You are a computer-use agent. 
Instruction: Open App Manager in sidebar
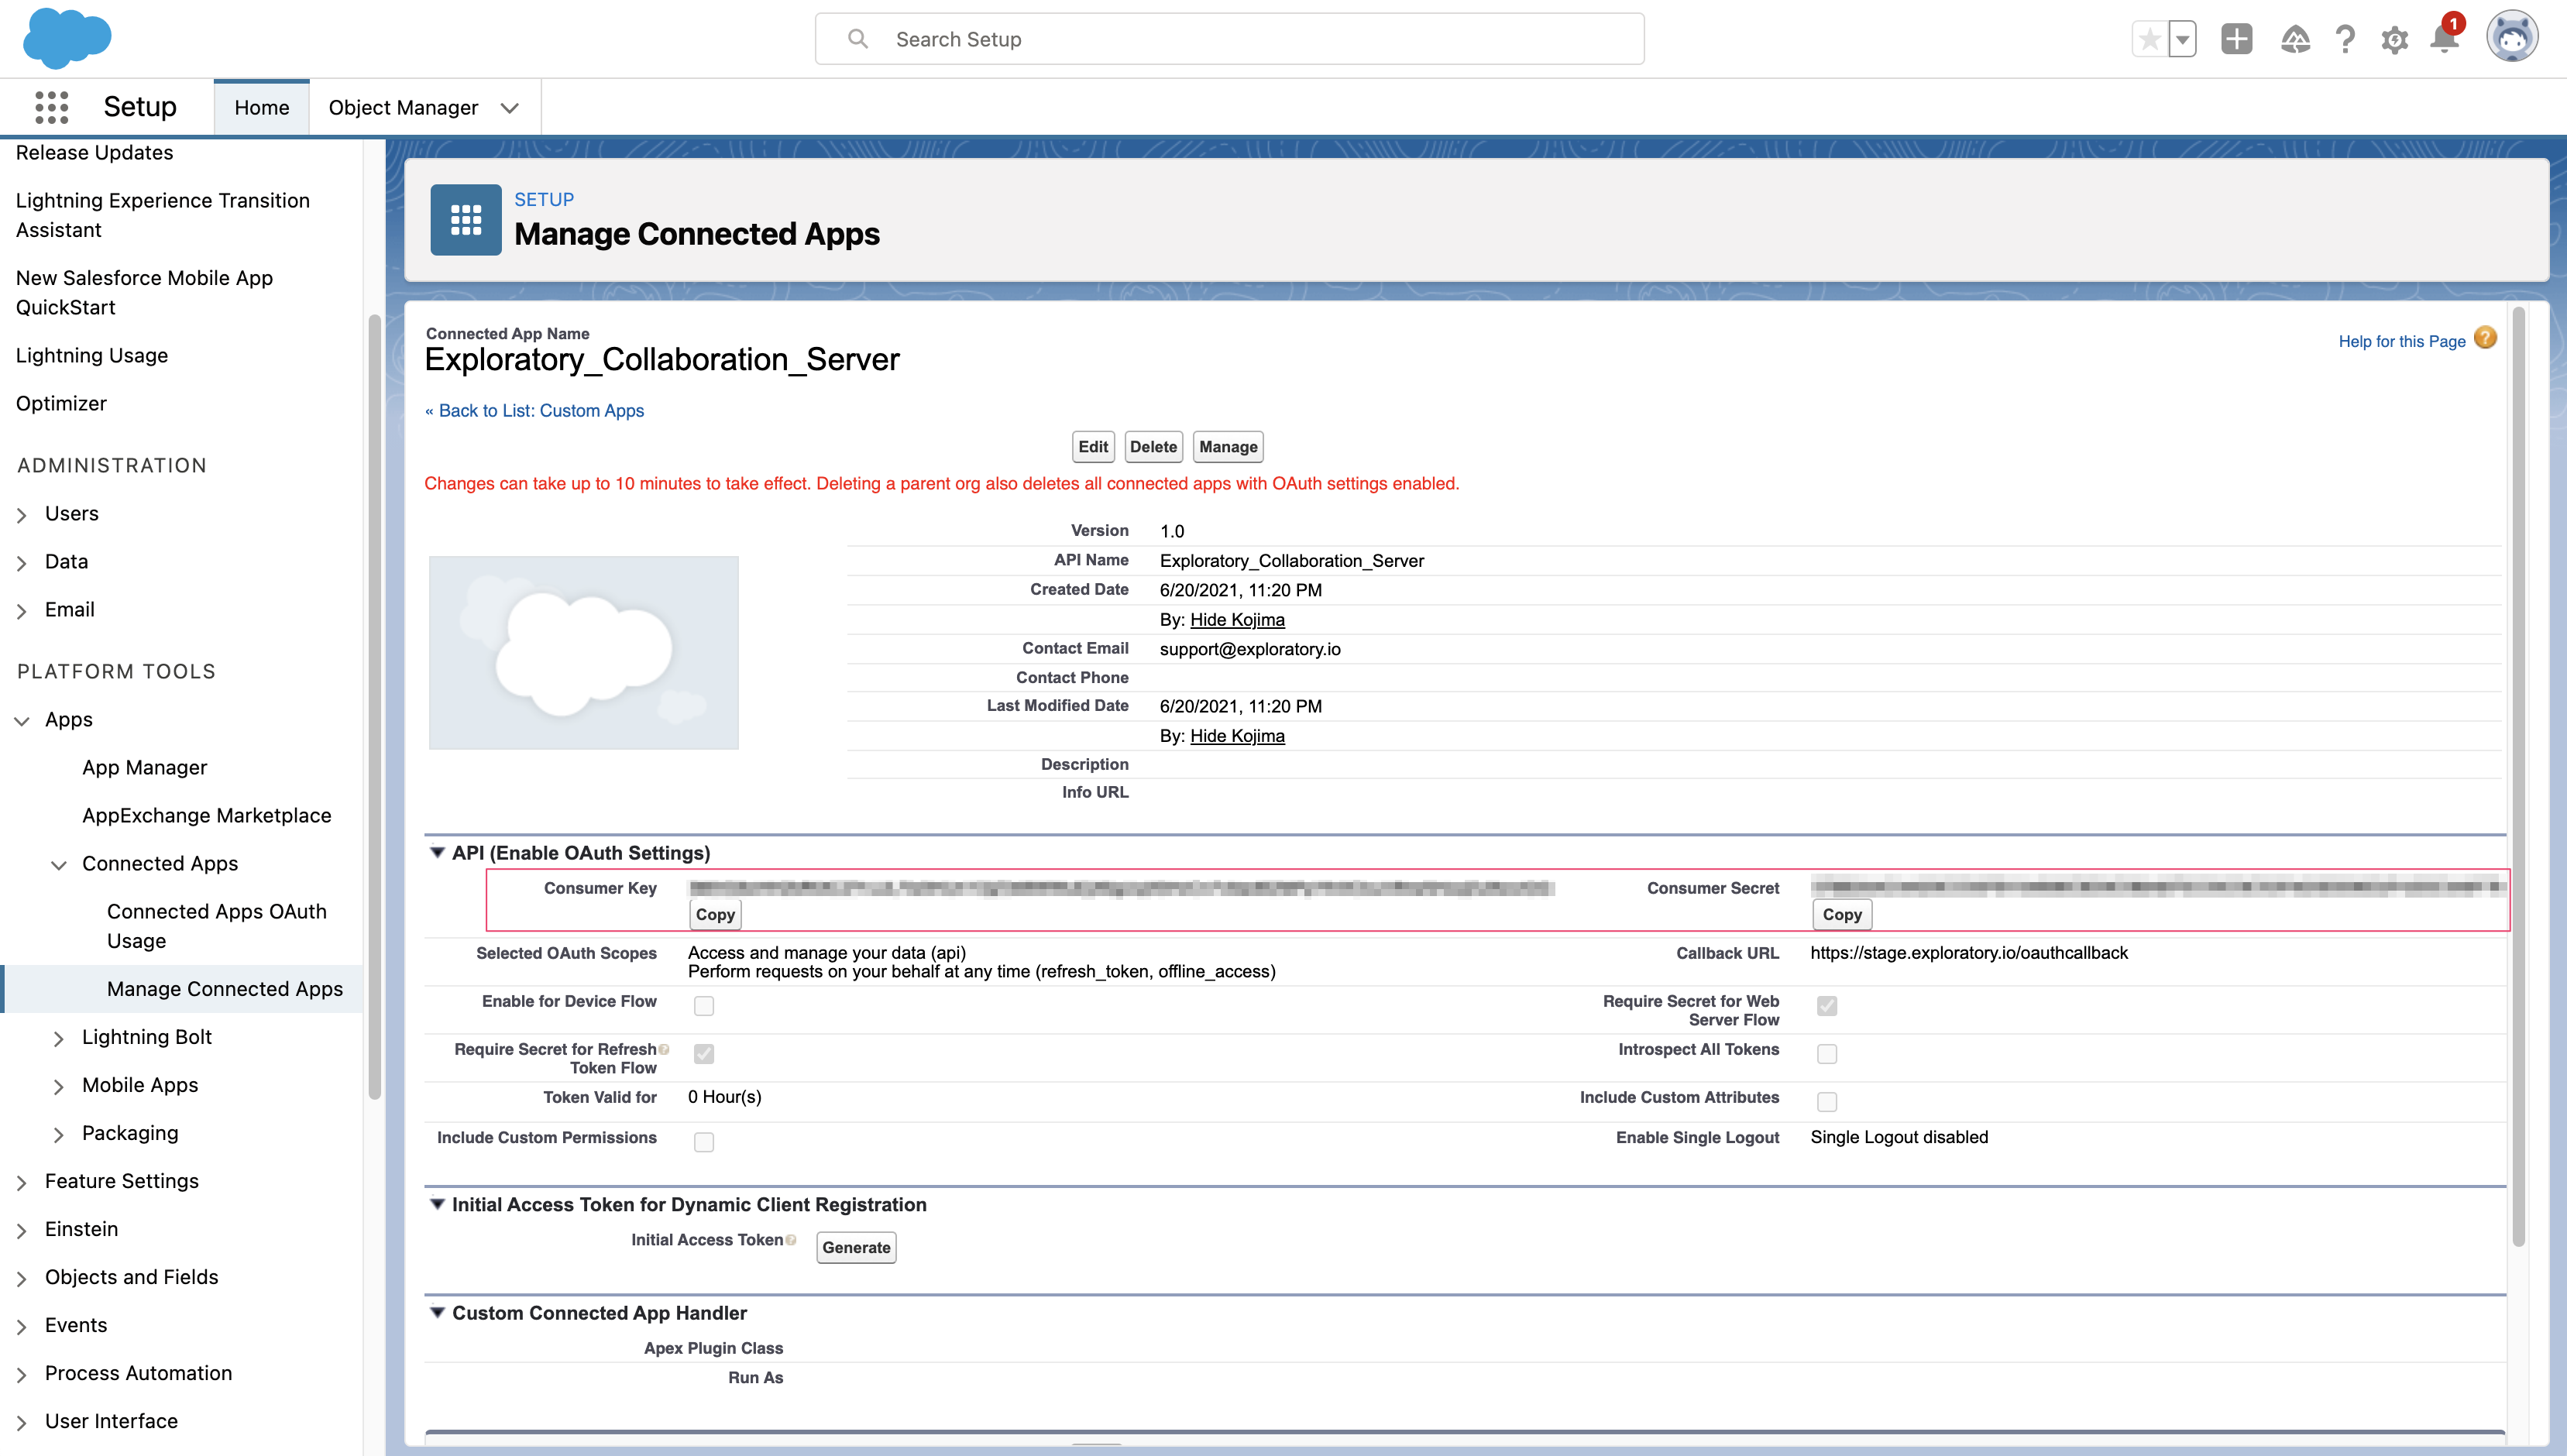pos(145,767)
